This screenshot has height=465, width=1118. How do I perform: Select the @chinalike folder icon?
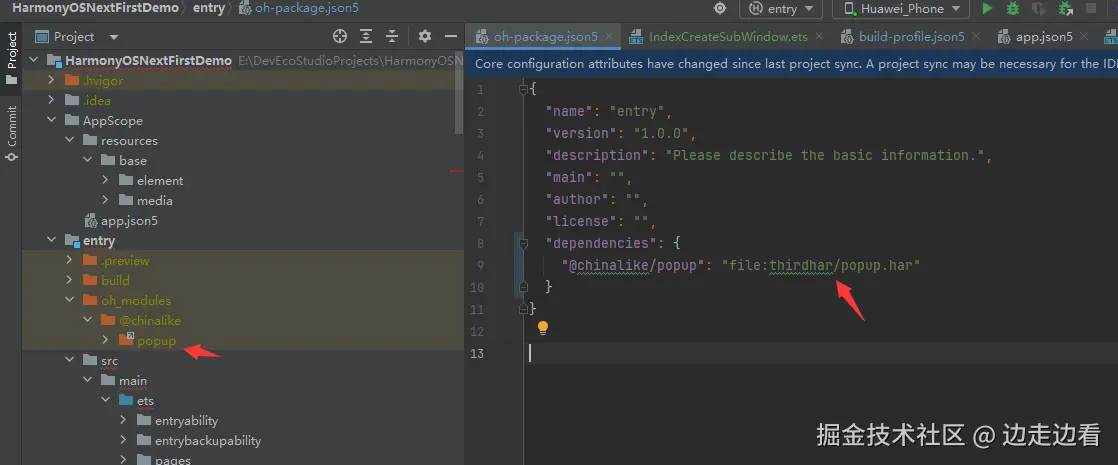108,320
